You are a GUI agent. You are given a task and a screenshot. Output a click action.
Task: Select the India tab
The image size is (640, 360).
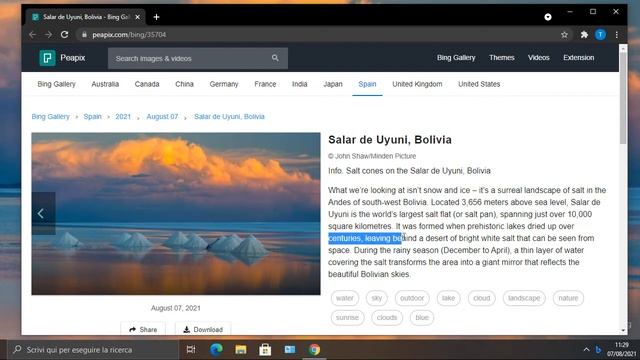[x=299, y=84]
